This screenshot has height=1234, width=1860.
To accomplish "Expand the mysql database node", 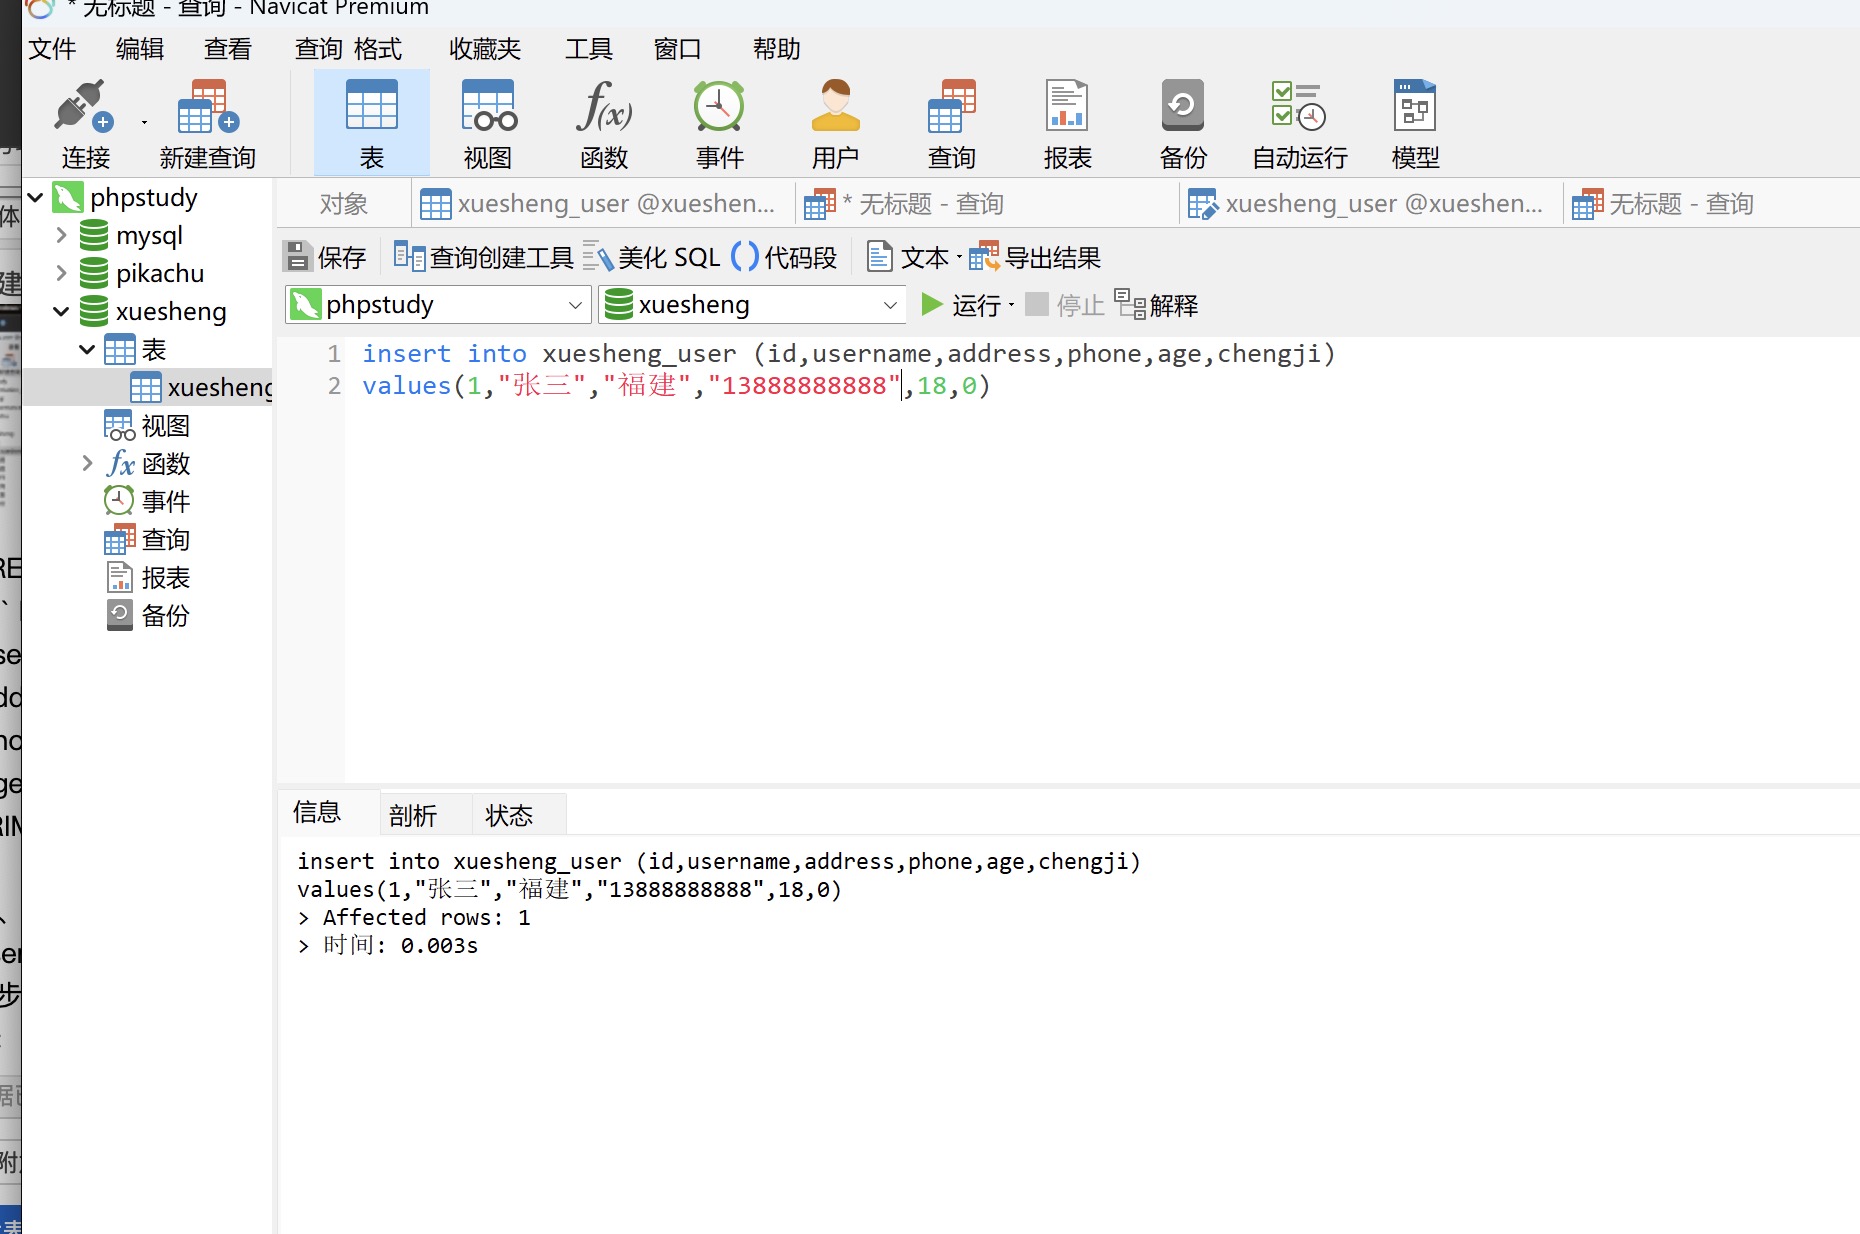I will (61, 236).
